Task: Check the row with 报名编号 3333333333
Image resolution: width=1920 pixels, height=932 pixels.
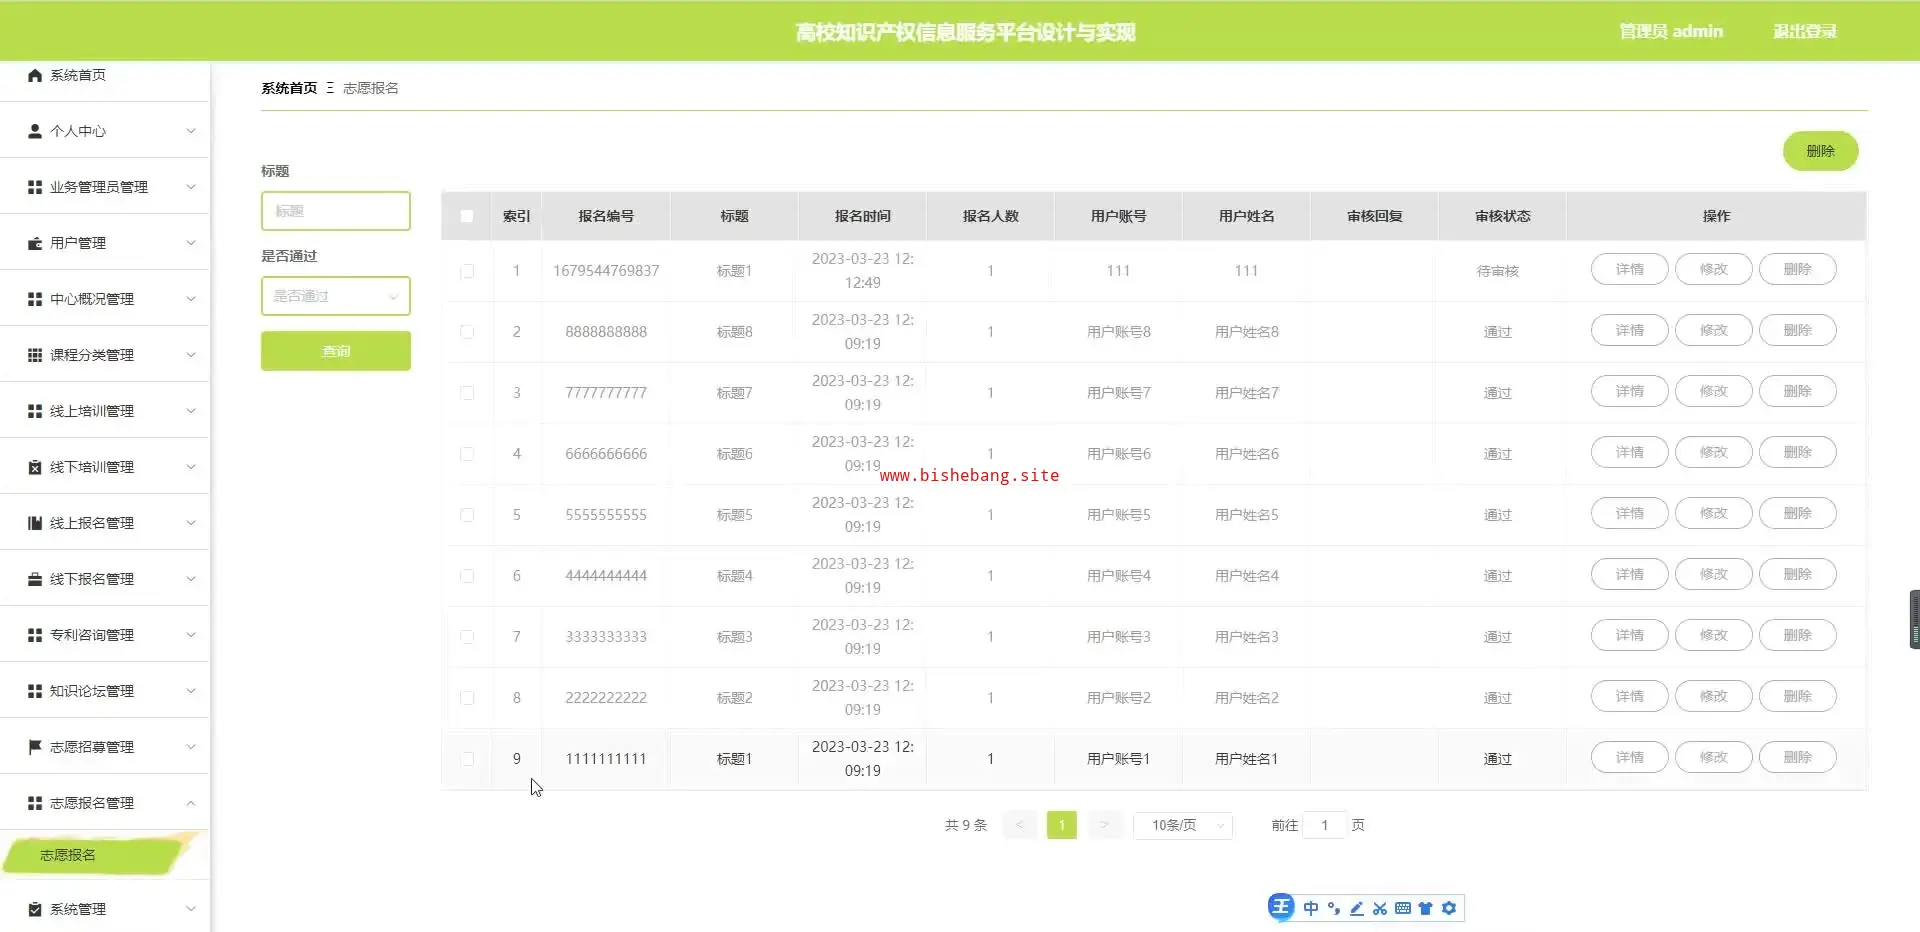Action: 467,637
